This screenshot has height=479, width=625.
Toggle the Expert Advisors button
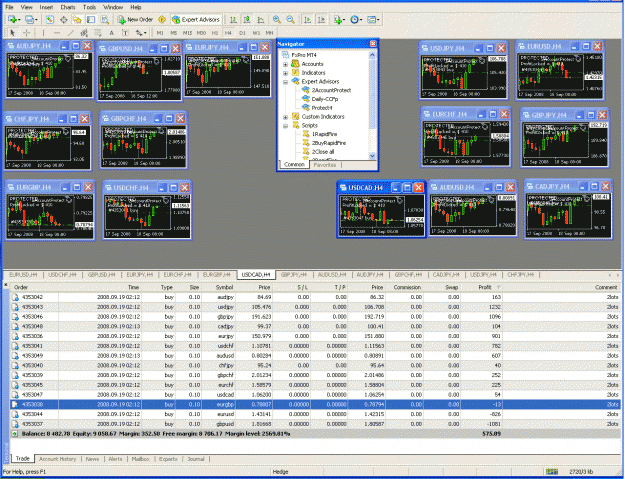pyautogui.click(x=196, y=19)
